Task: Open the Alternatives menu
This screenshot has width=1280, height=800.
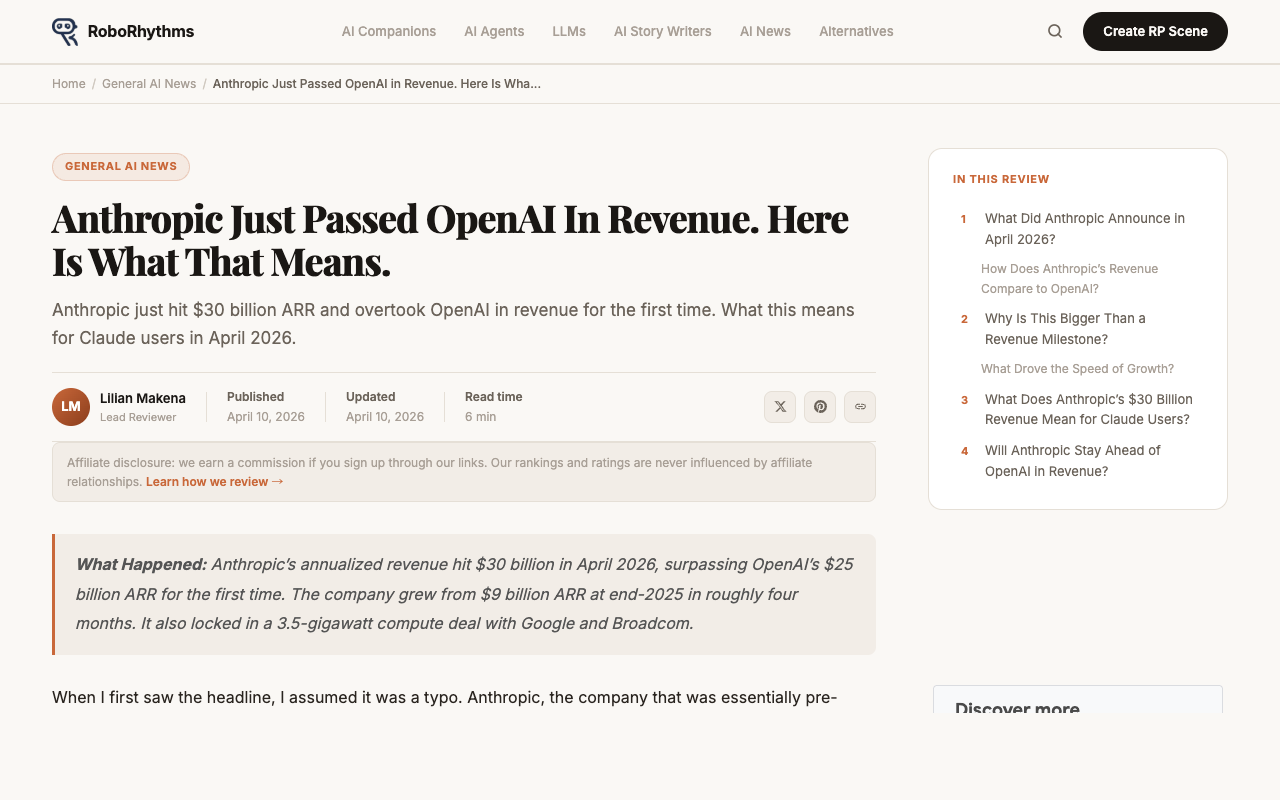Action: tap(856, 31)
